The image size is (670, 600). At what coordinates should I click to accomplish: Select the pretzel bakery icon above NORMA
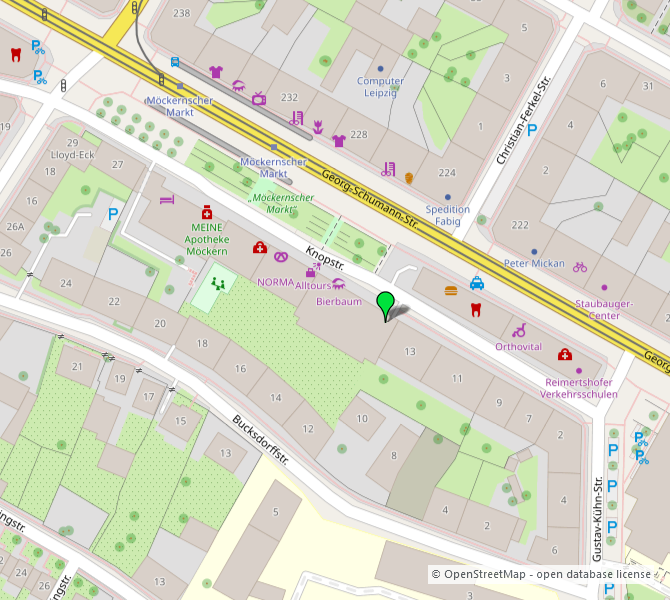click(281, 257)
